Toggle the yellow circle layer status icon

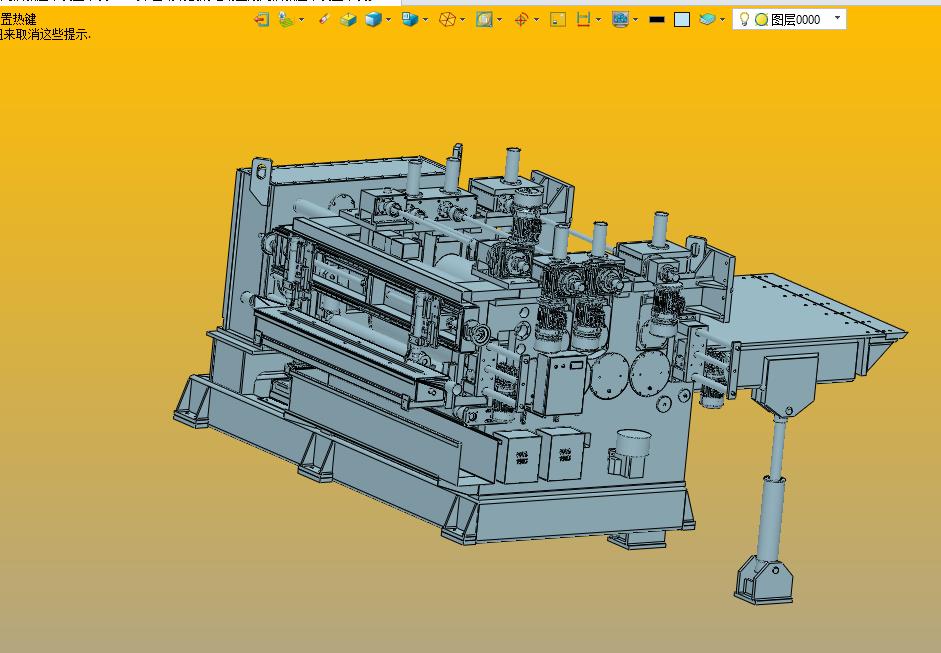(762, 20)
